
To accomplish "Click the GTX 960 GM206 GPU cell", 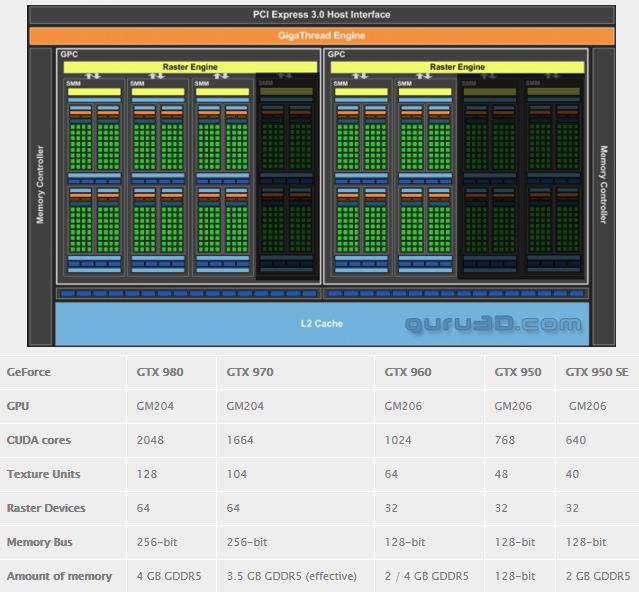I will (x=403, y=406).
